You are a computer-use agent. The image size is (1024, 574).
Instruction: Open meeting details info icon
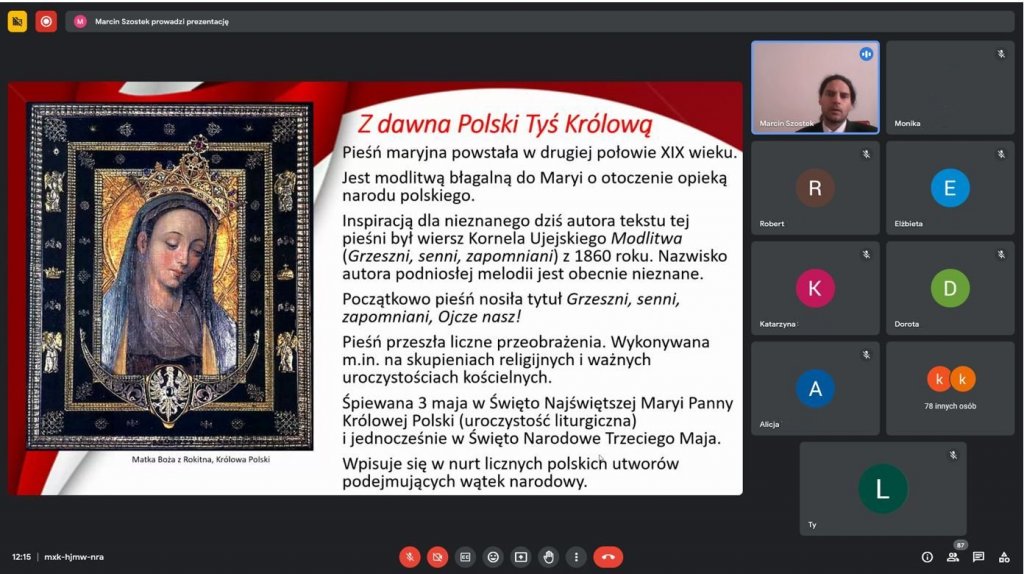tap(927, 557)
